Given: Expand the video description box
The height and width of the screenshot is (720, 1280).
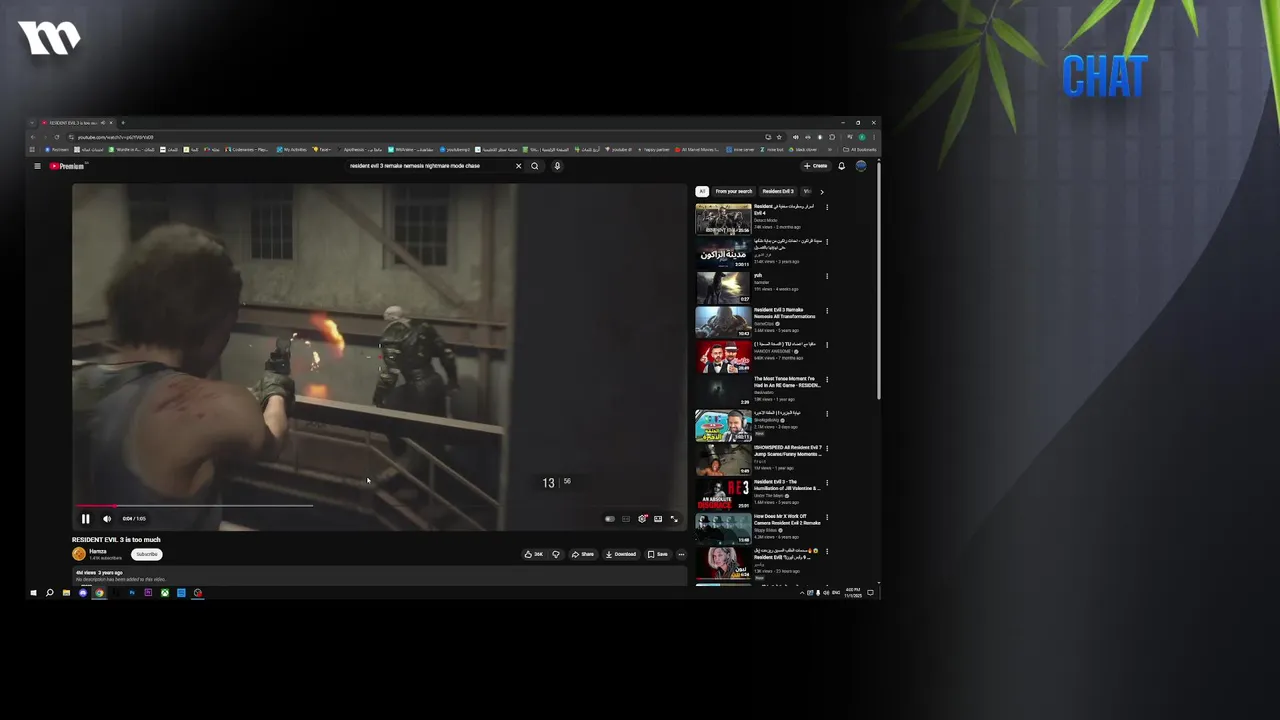Looking at the screenshot, I should click(x=380, y=576).
